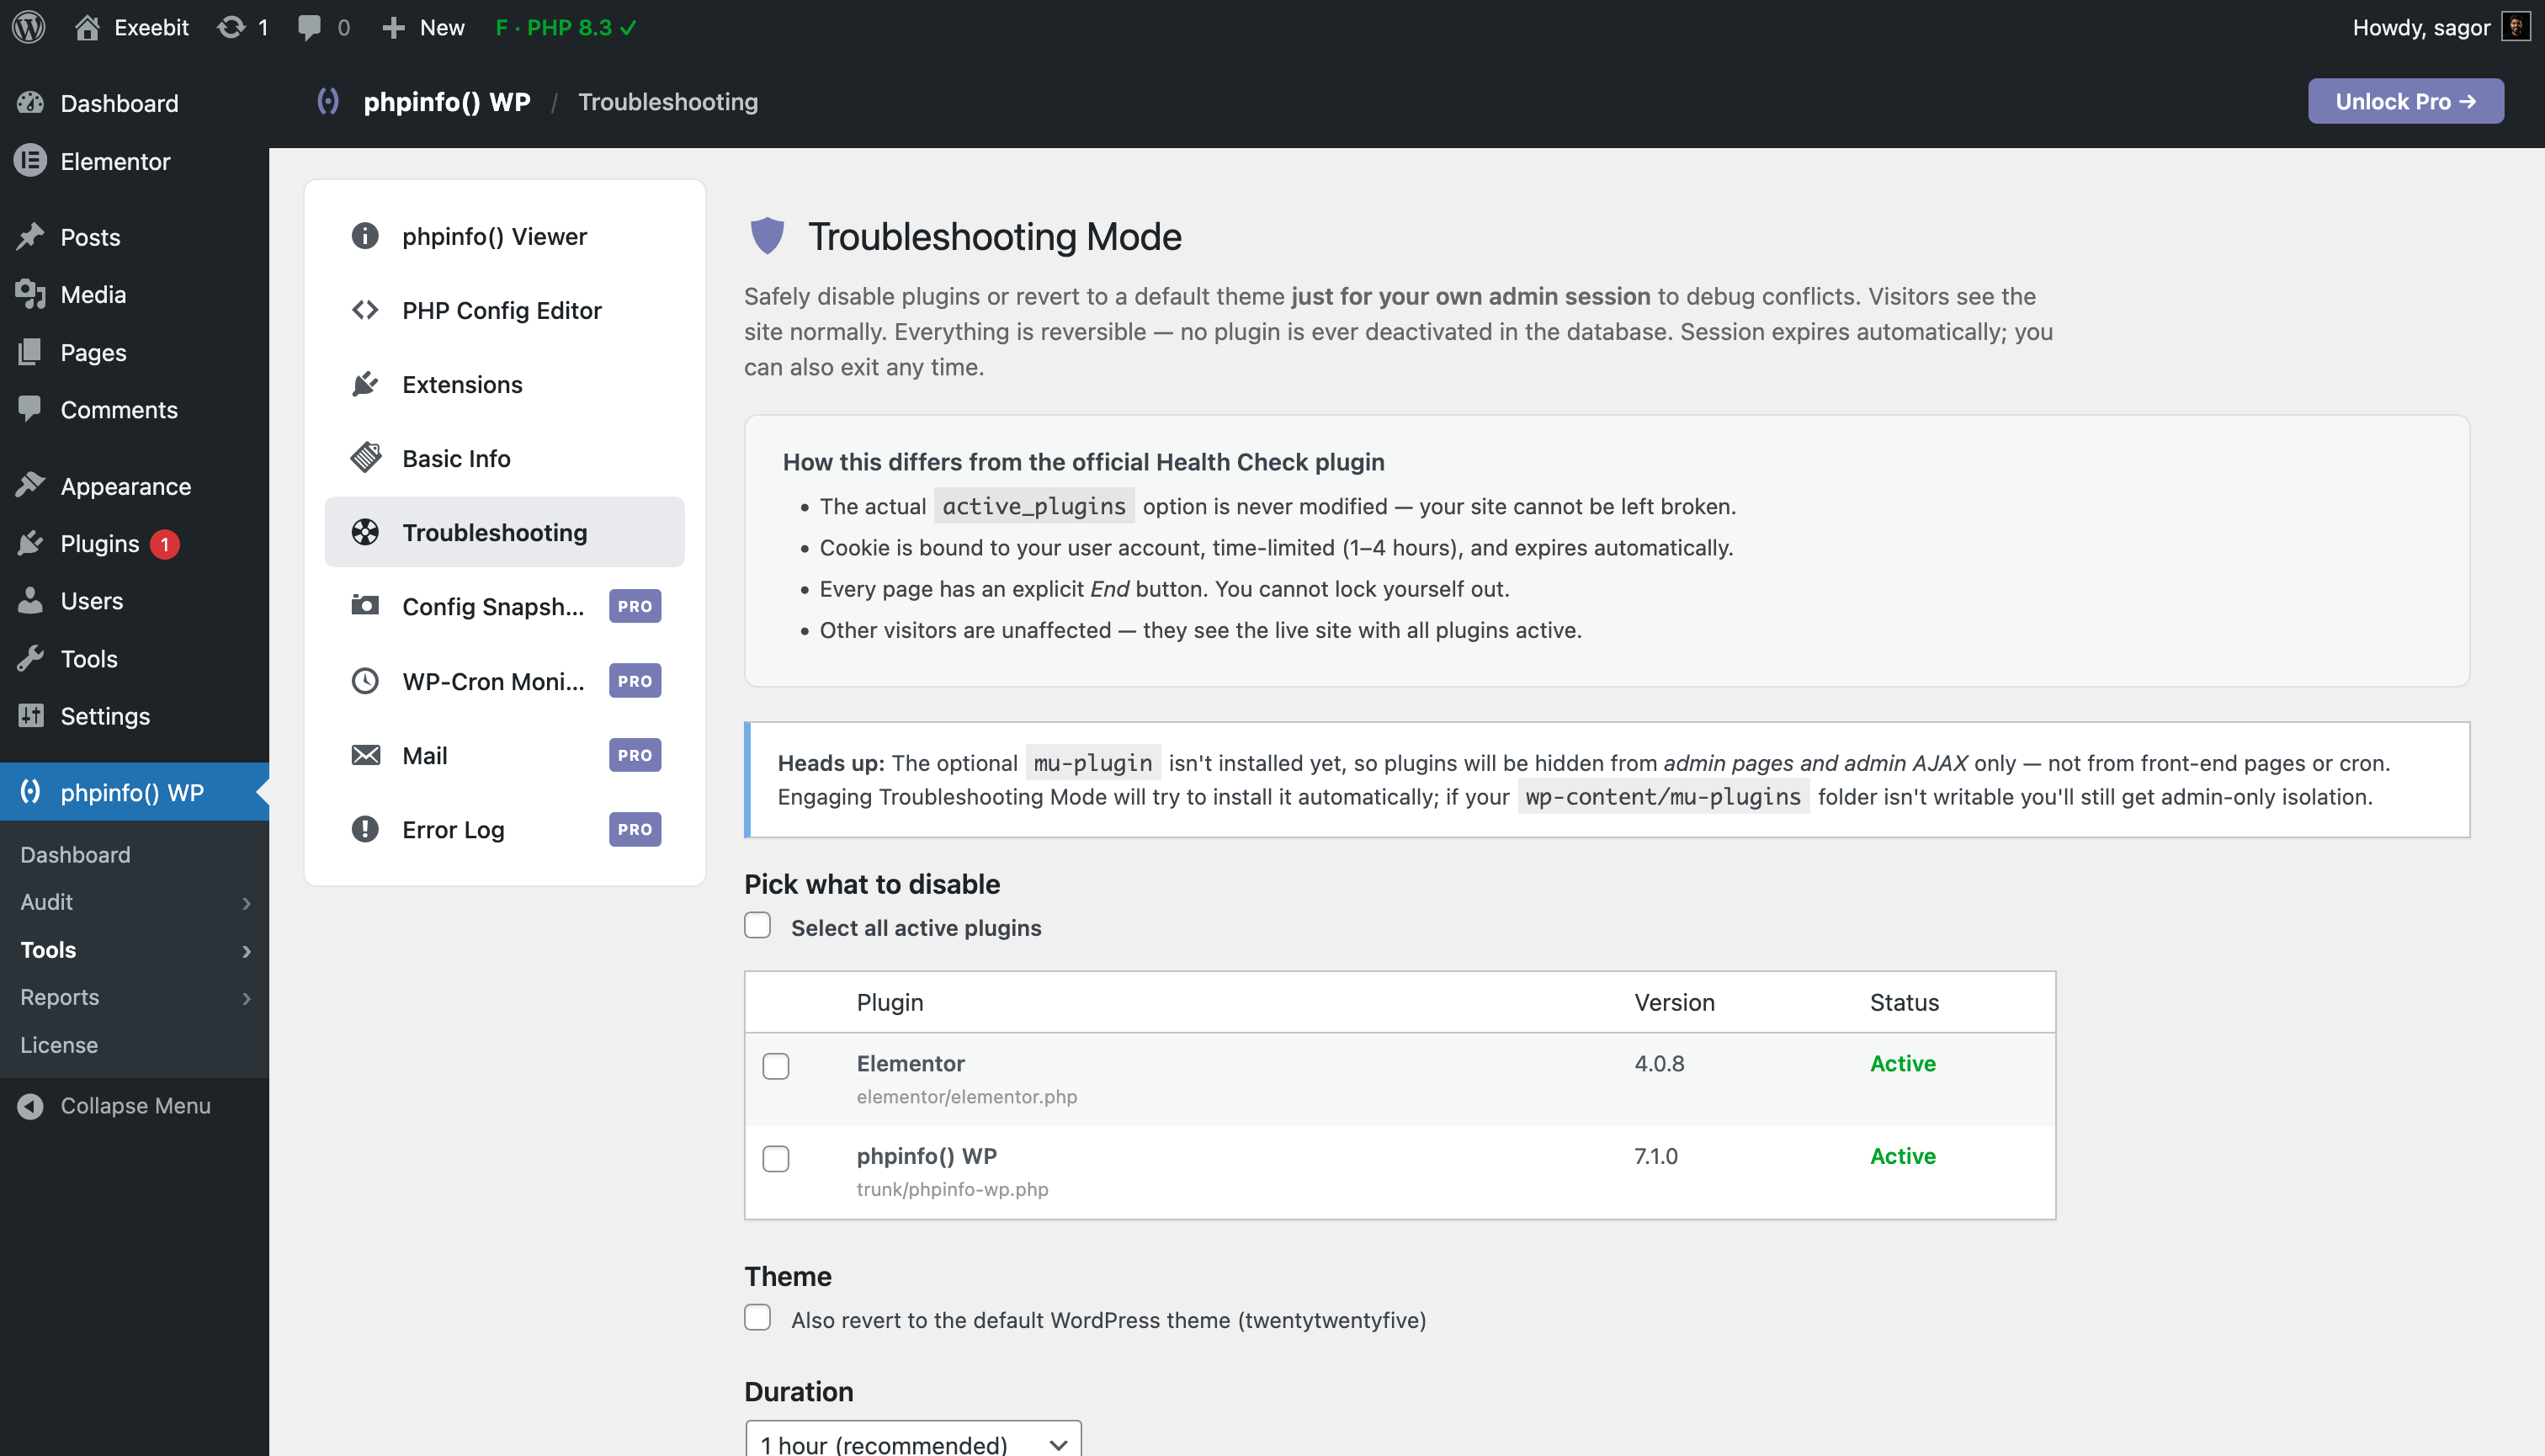Click the Media icon in sidebar
Viewport: 2545px width, 1456px height.
point(31,294)
